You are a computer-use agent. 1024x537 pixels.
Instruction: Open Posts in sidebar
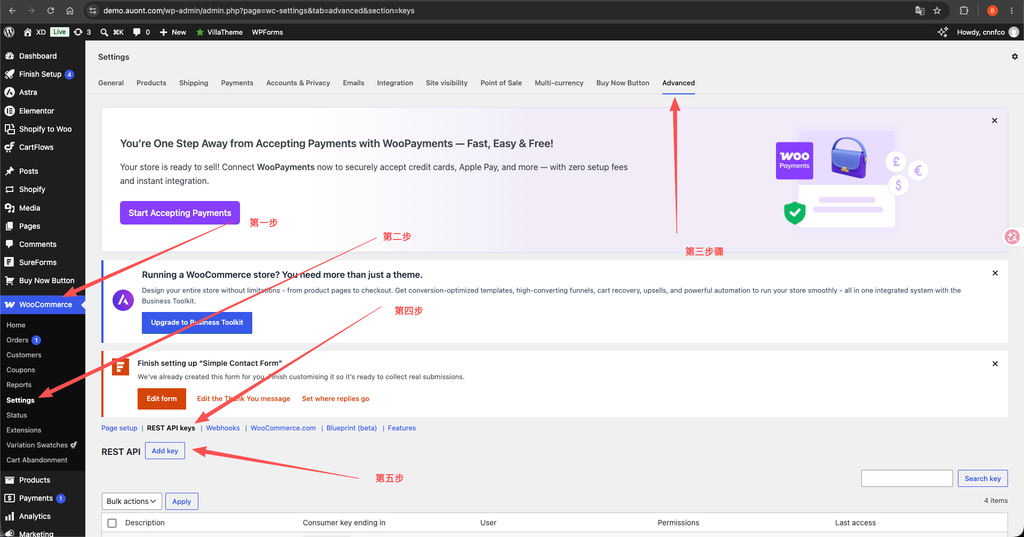tap(28, 171)
